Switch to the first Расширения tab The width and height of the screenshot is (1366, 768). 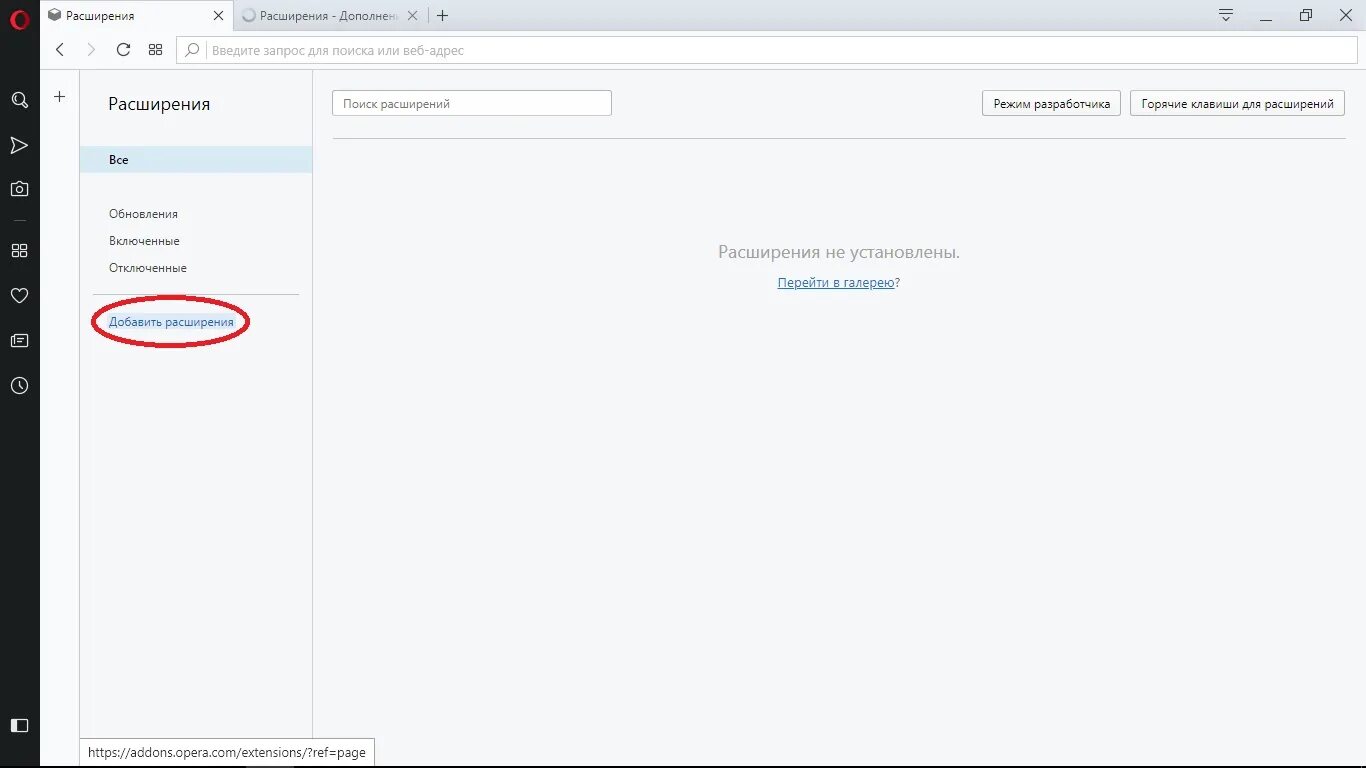[x=137, y=16]
